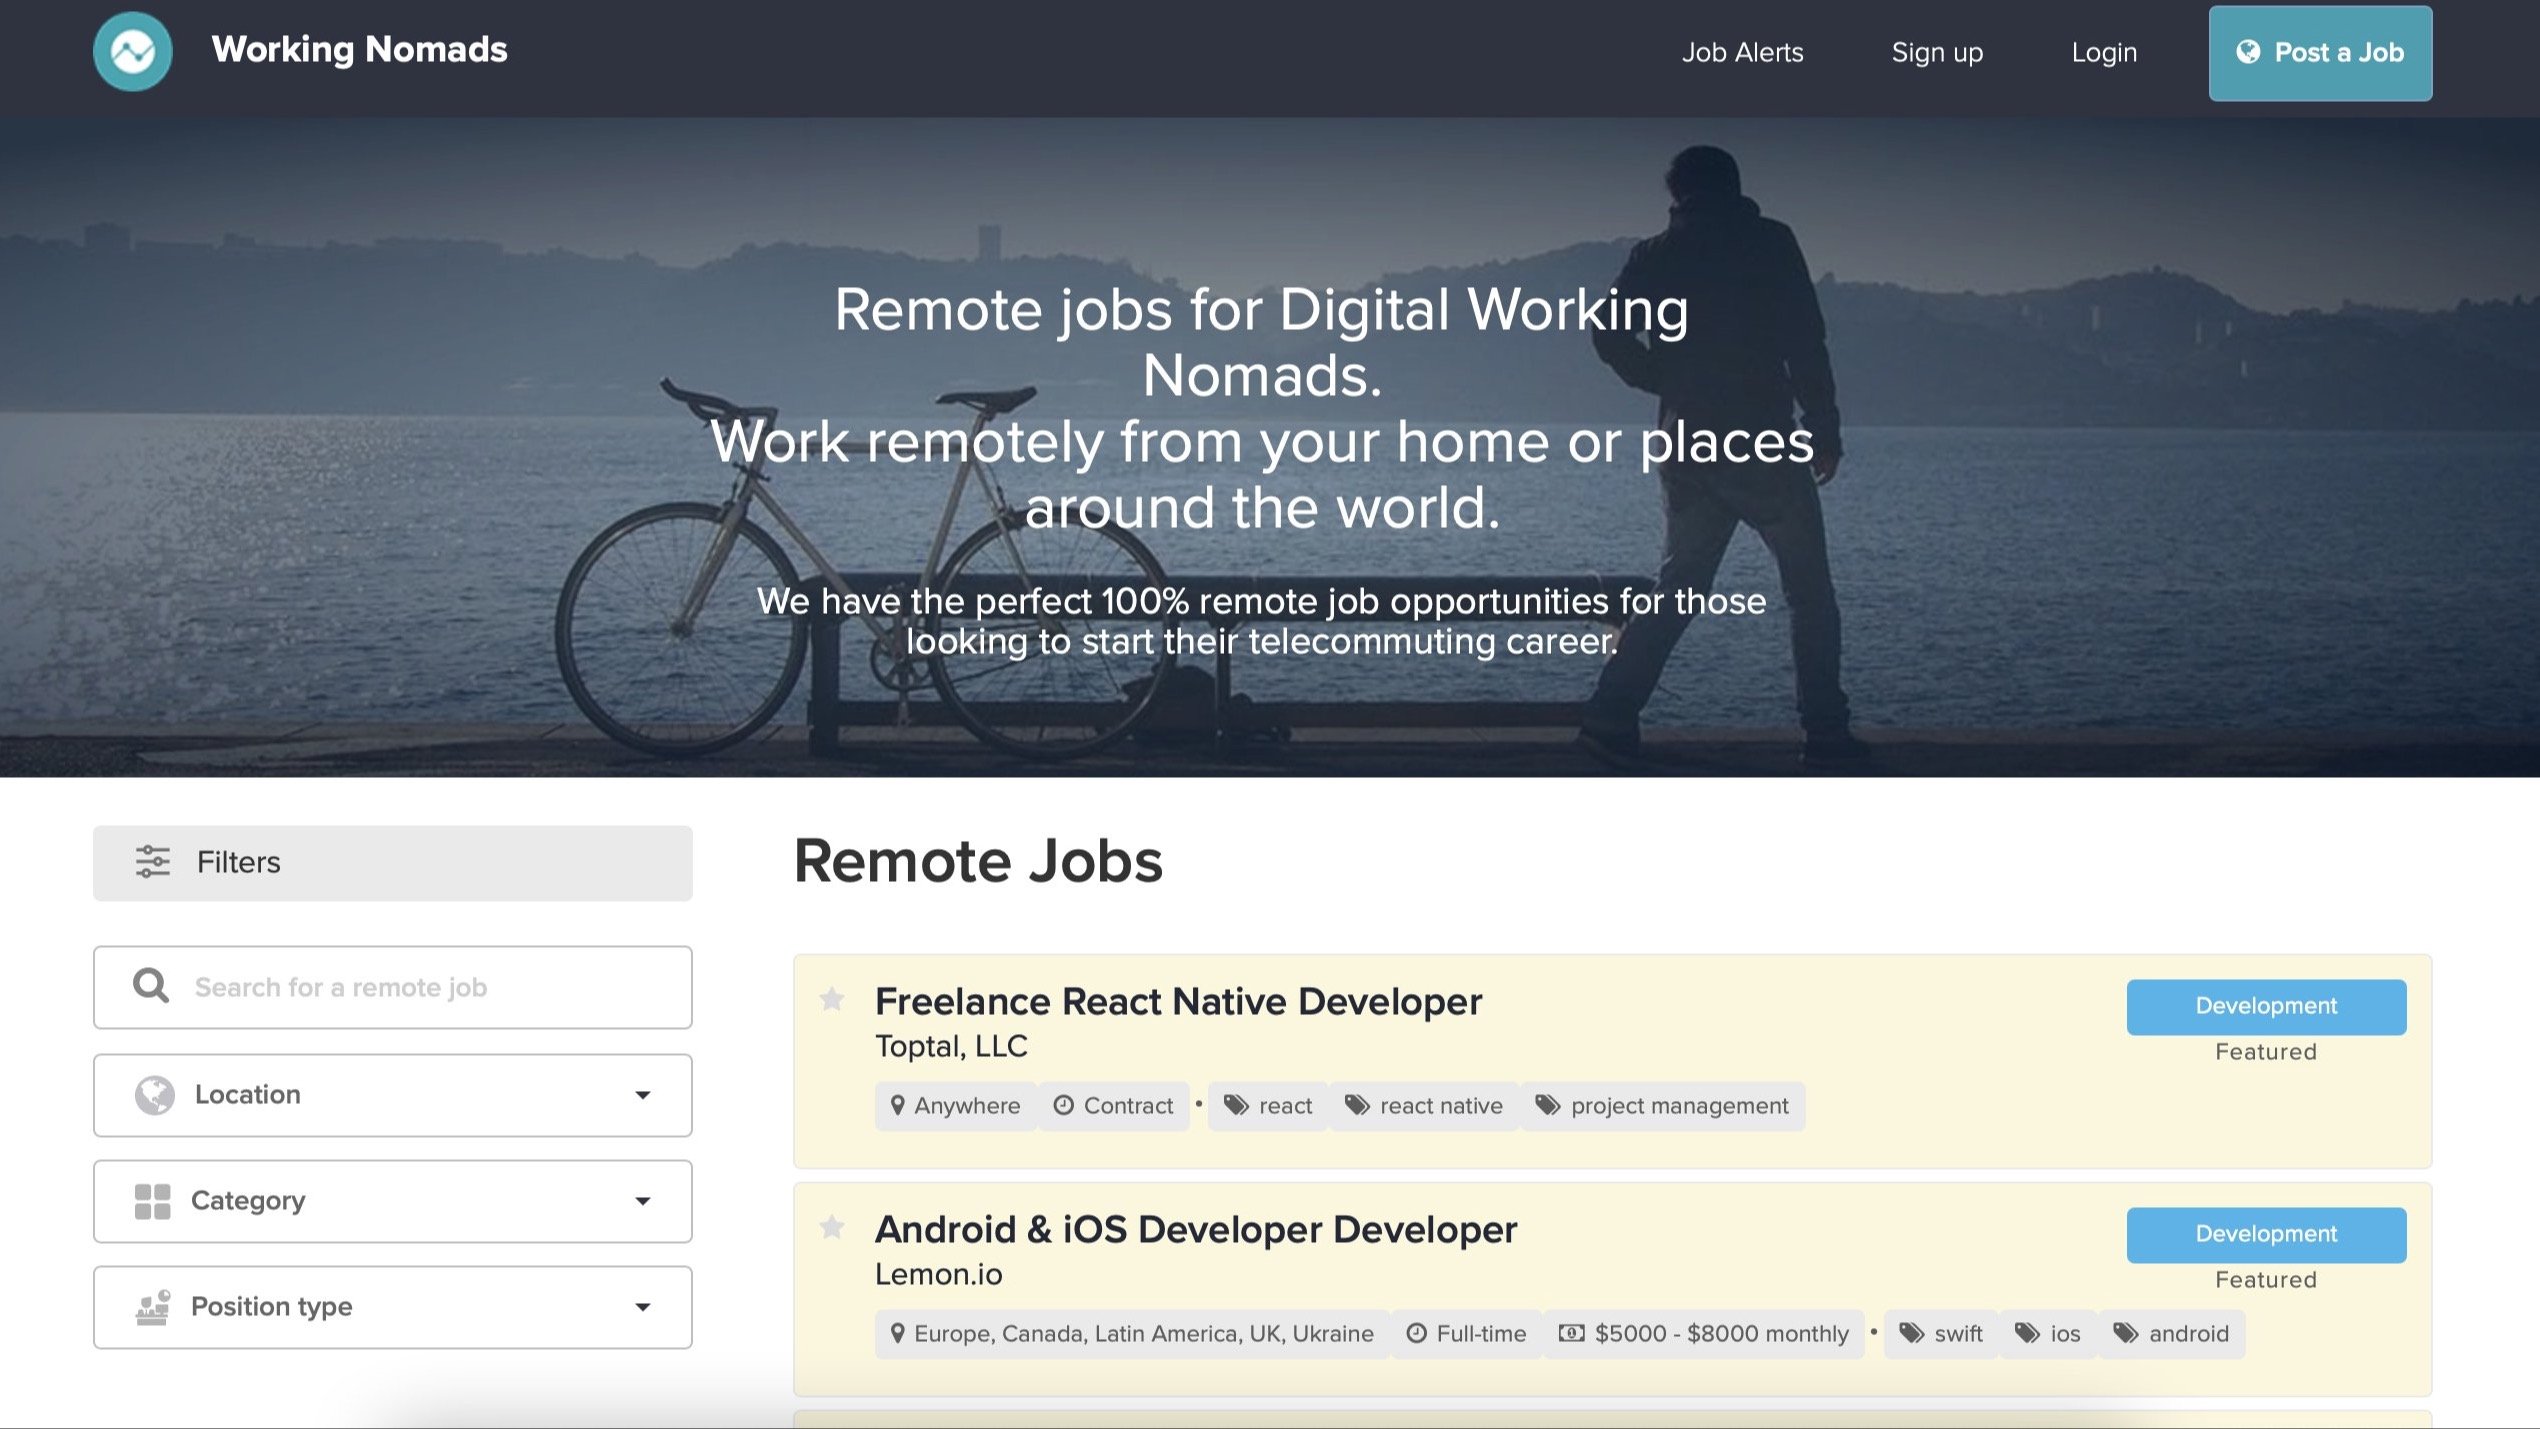Go to Sign up page

coord(1937,53)
